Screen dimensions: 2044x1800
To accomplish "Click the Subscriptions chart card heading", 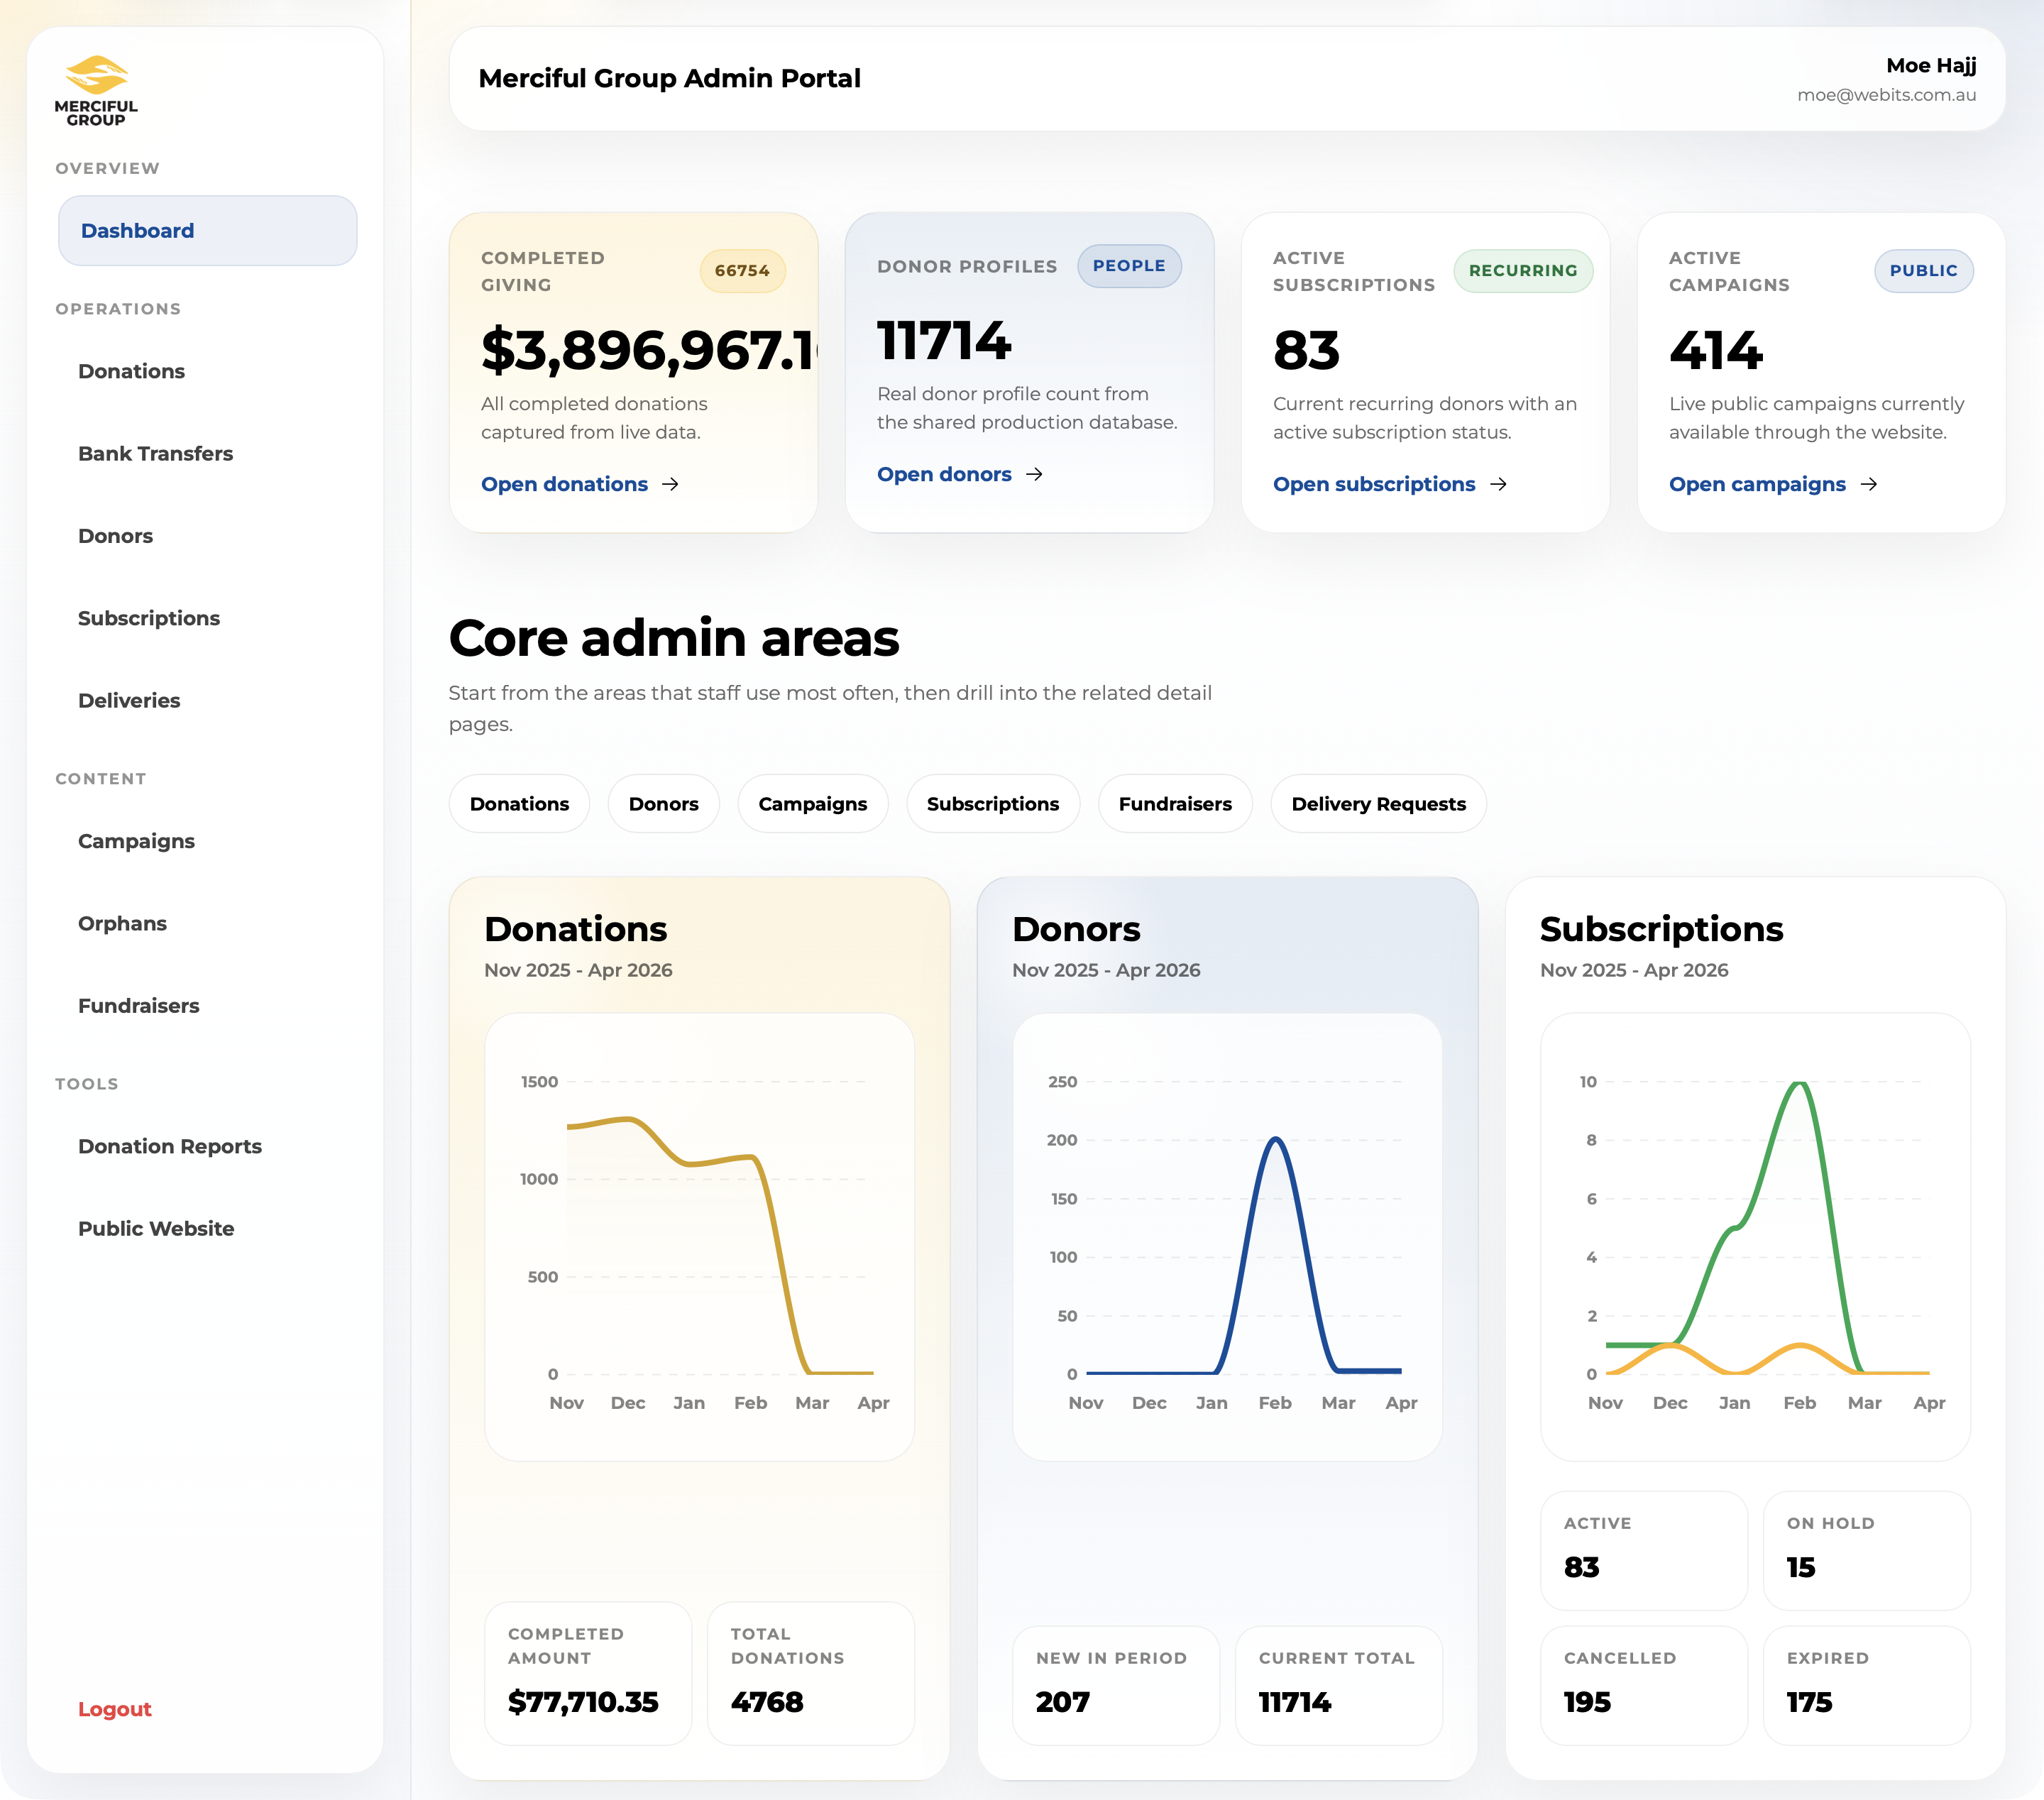I will coord(1661,929).
